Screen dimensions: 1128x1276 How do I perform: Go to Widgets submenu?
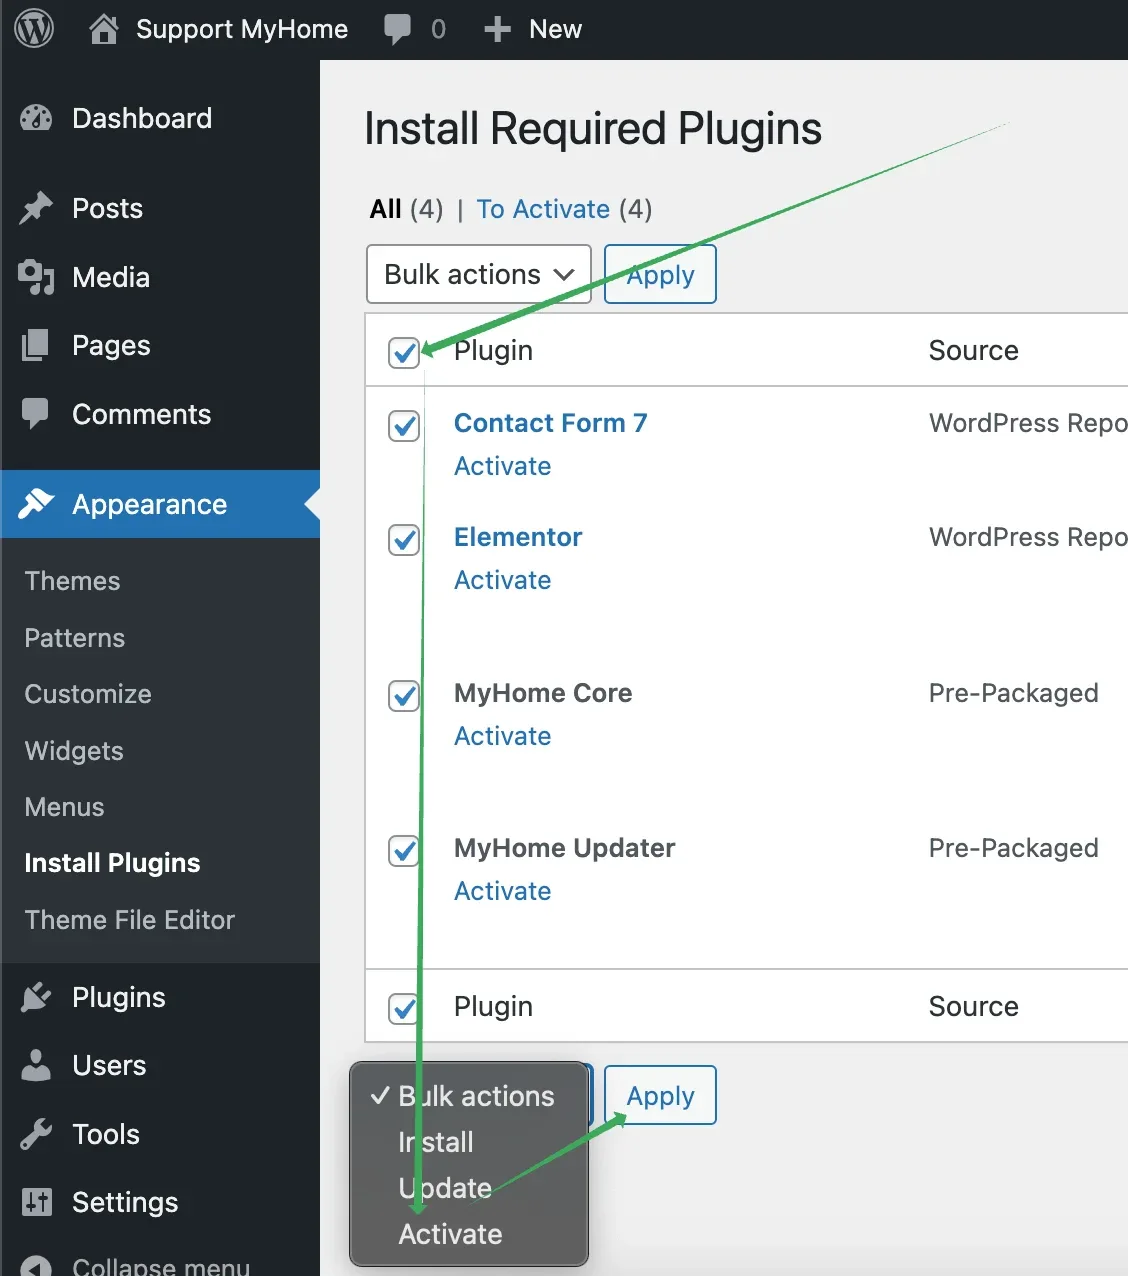click(74, 751)
